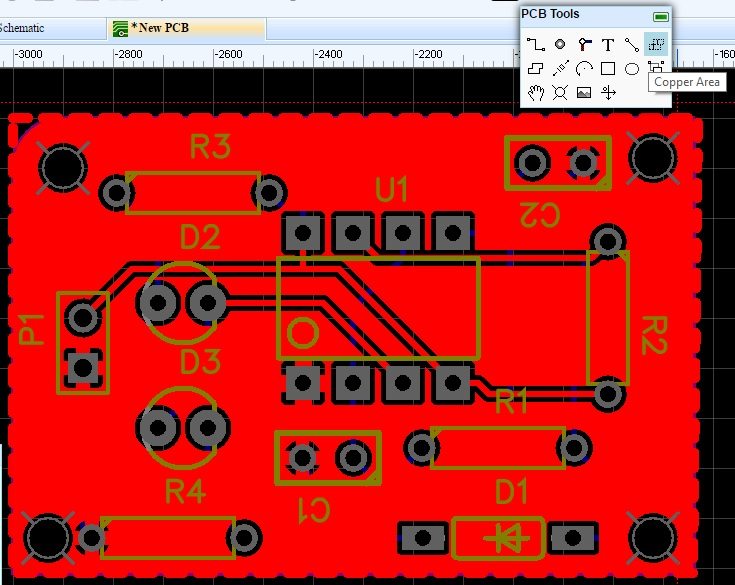Select the Arc drawing tool

(584, 69)
